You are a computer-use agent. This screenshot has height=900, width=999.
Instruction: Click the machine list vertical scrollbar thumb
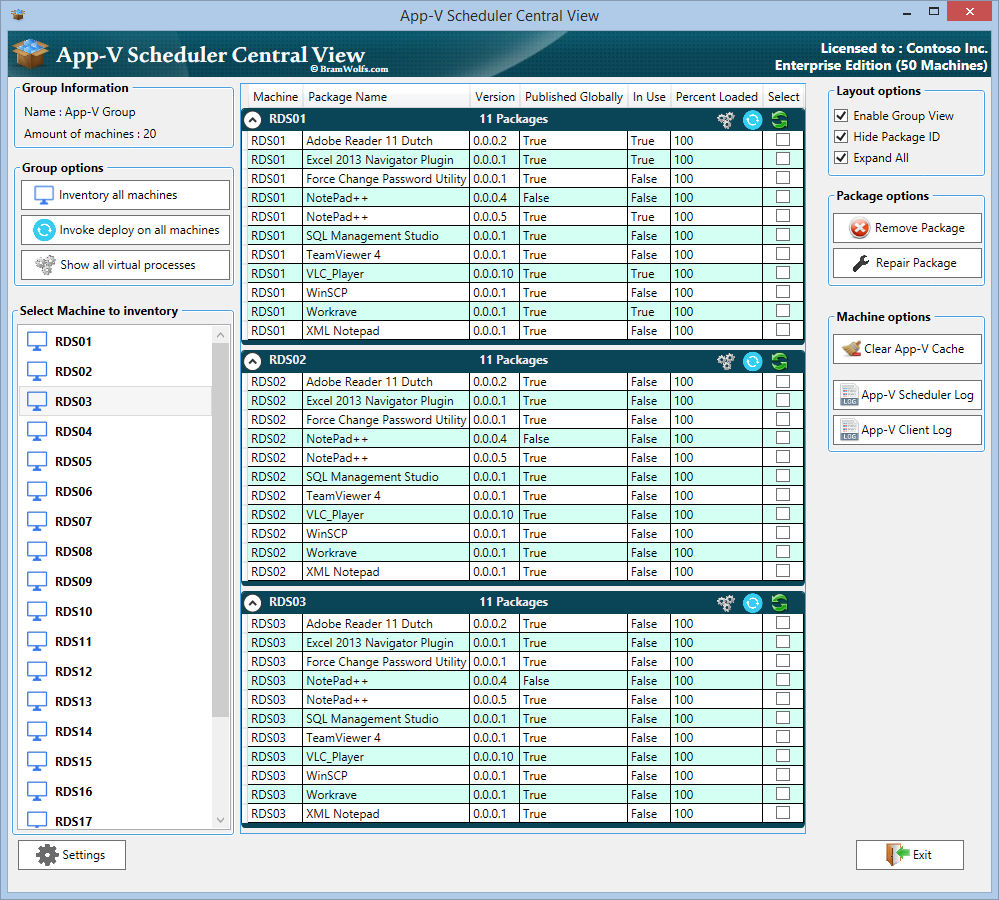(x=221, y=530)
